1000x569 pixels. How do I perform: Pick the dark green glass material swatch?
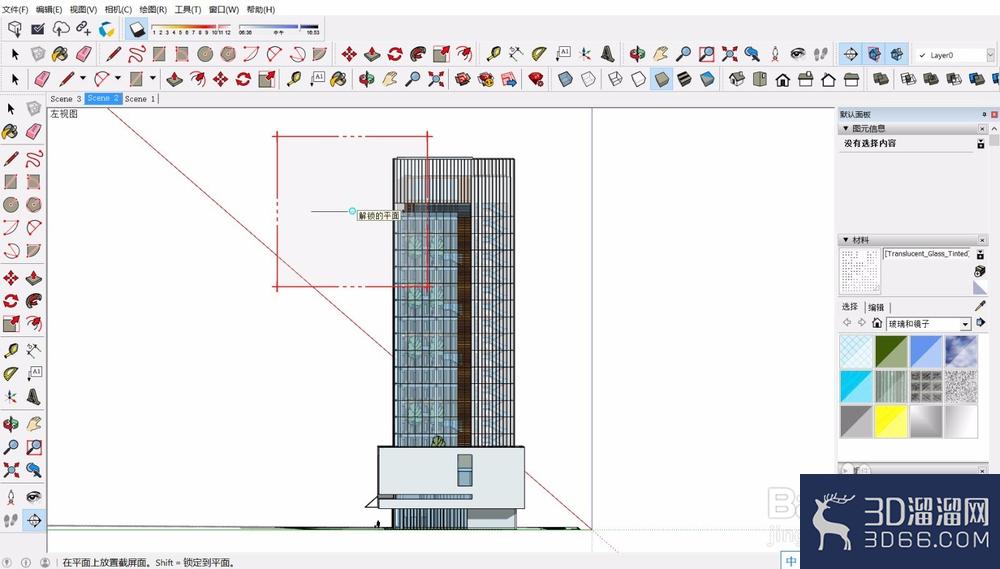[891, 351]
